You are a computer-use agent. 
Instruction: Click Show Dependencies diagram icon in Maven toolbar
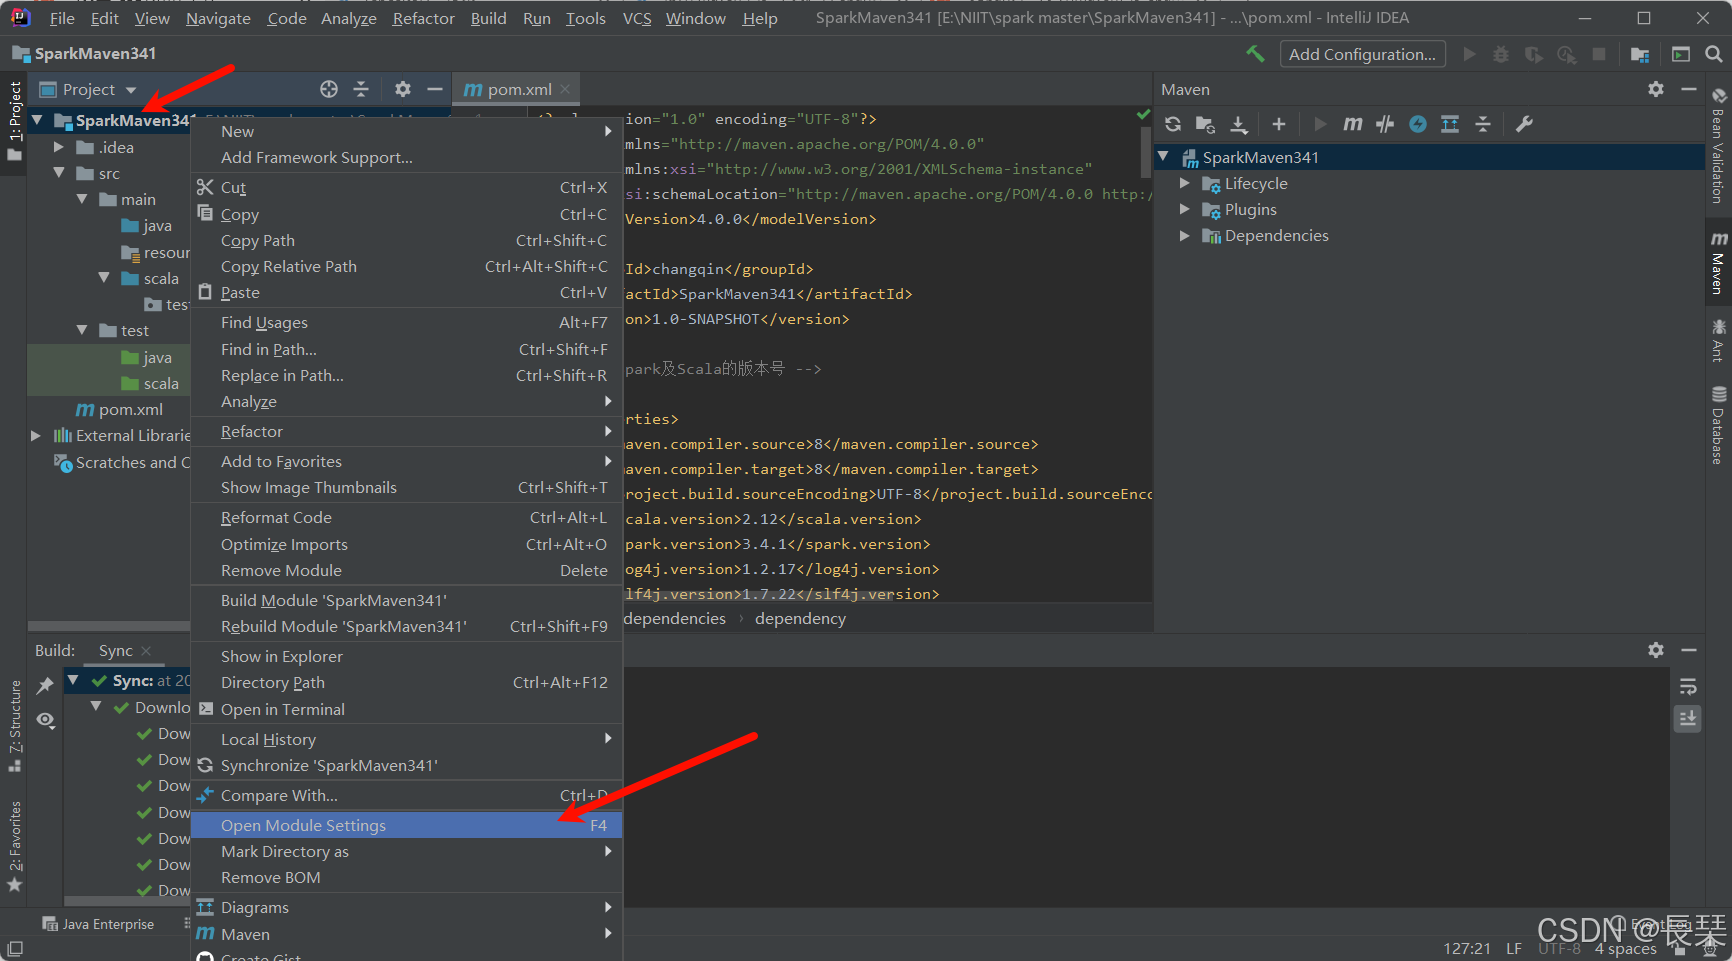click(1450, 124)
